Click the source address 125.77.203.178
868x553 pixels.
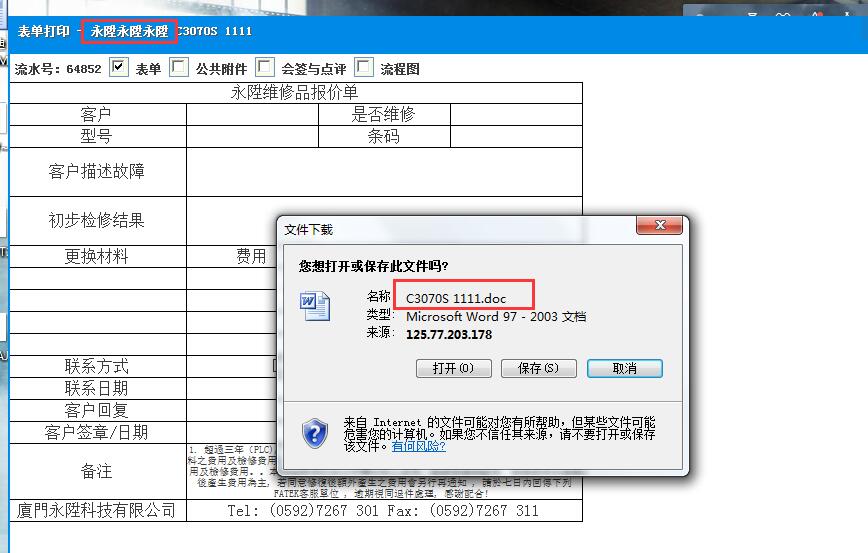tap(449, 334)
